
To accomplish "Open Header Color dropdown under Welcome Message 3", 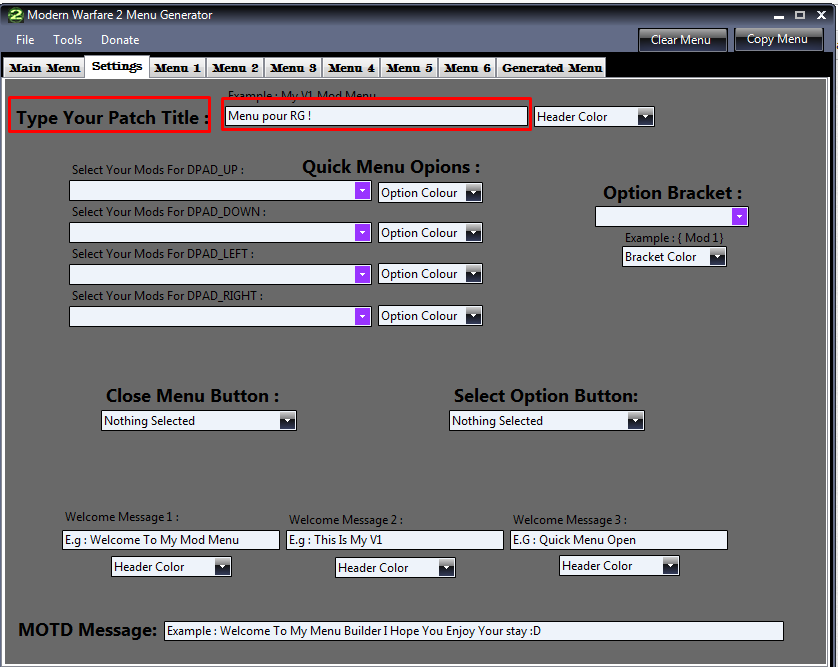I will [x=619, y=565].
